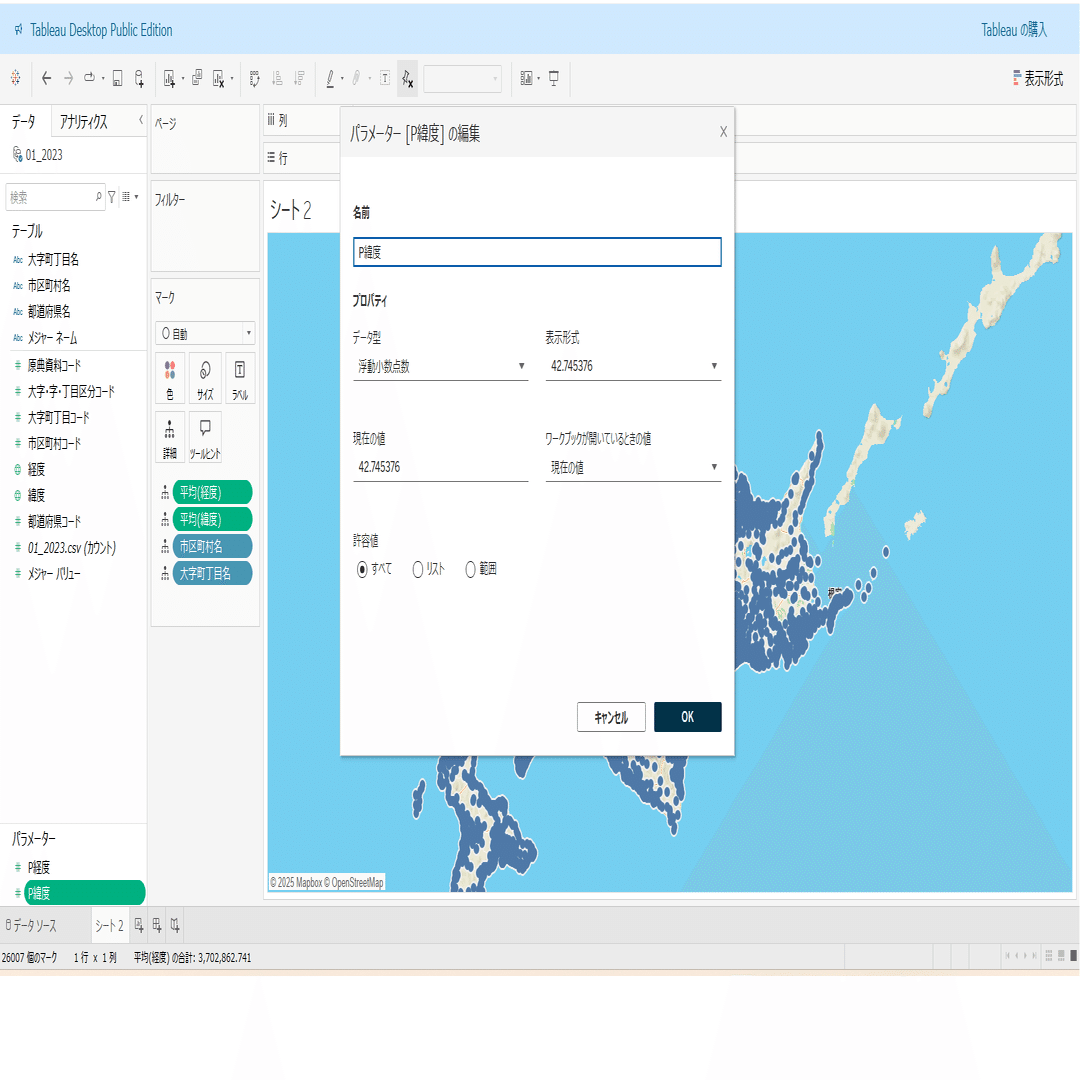Select the リスト allowable values radio button
1080x1080 pixels.
416,568
